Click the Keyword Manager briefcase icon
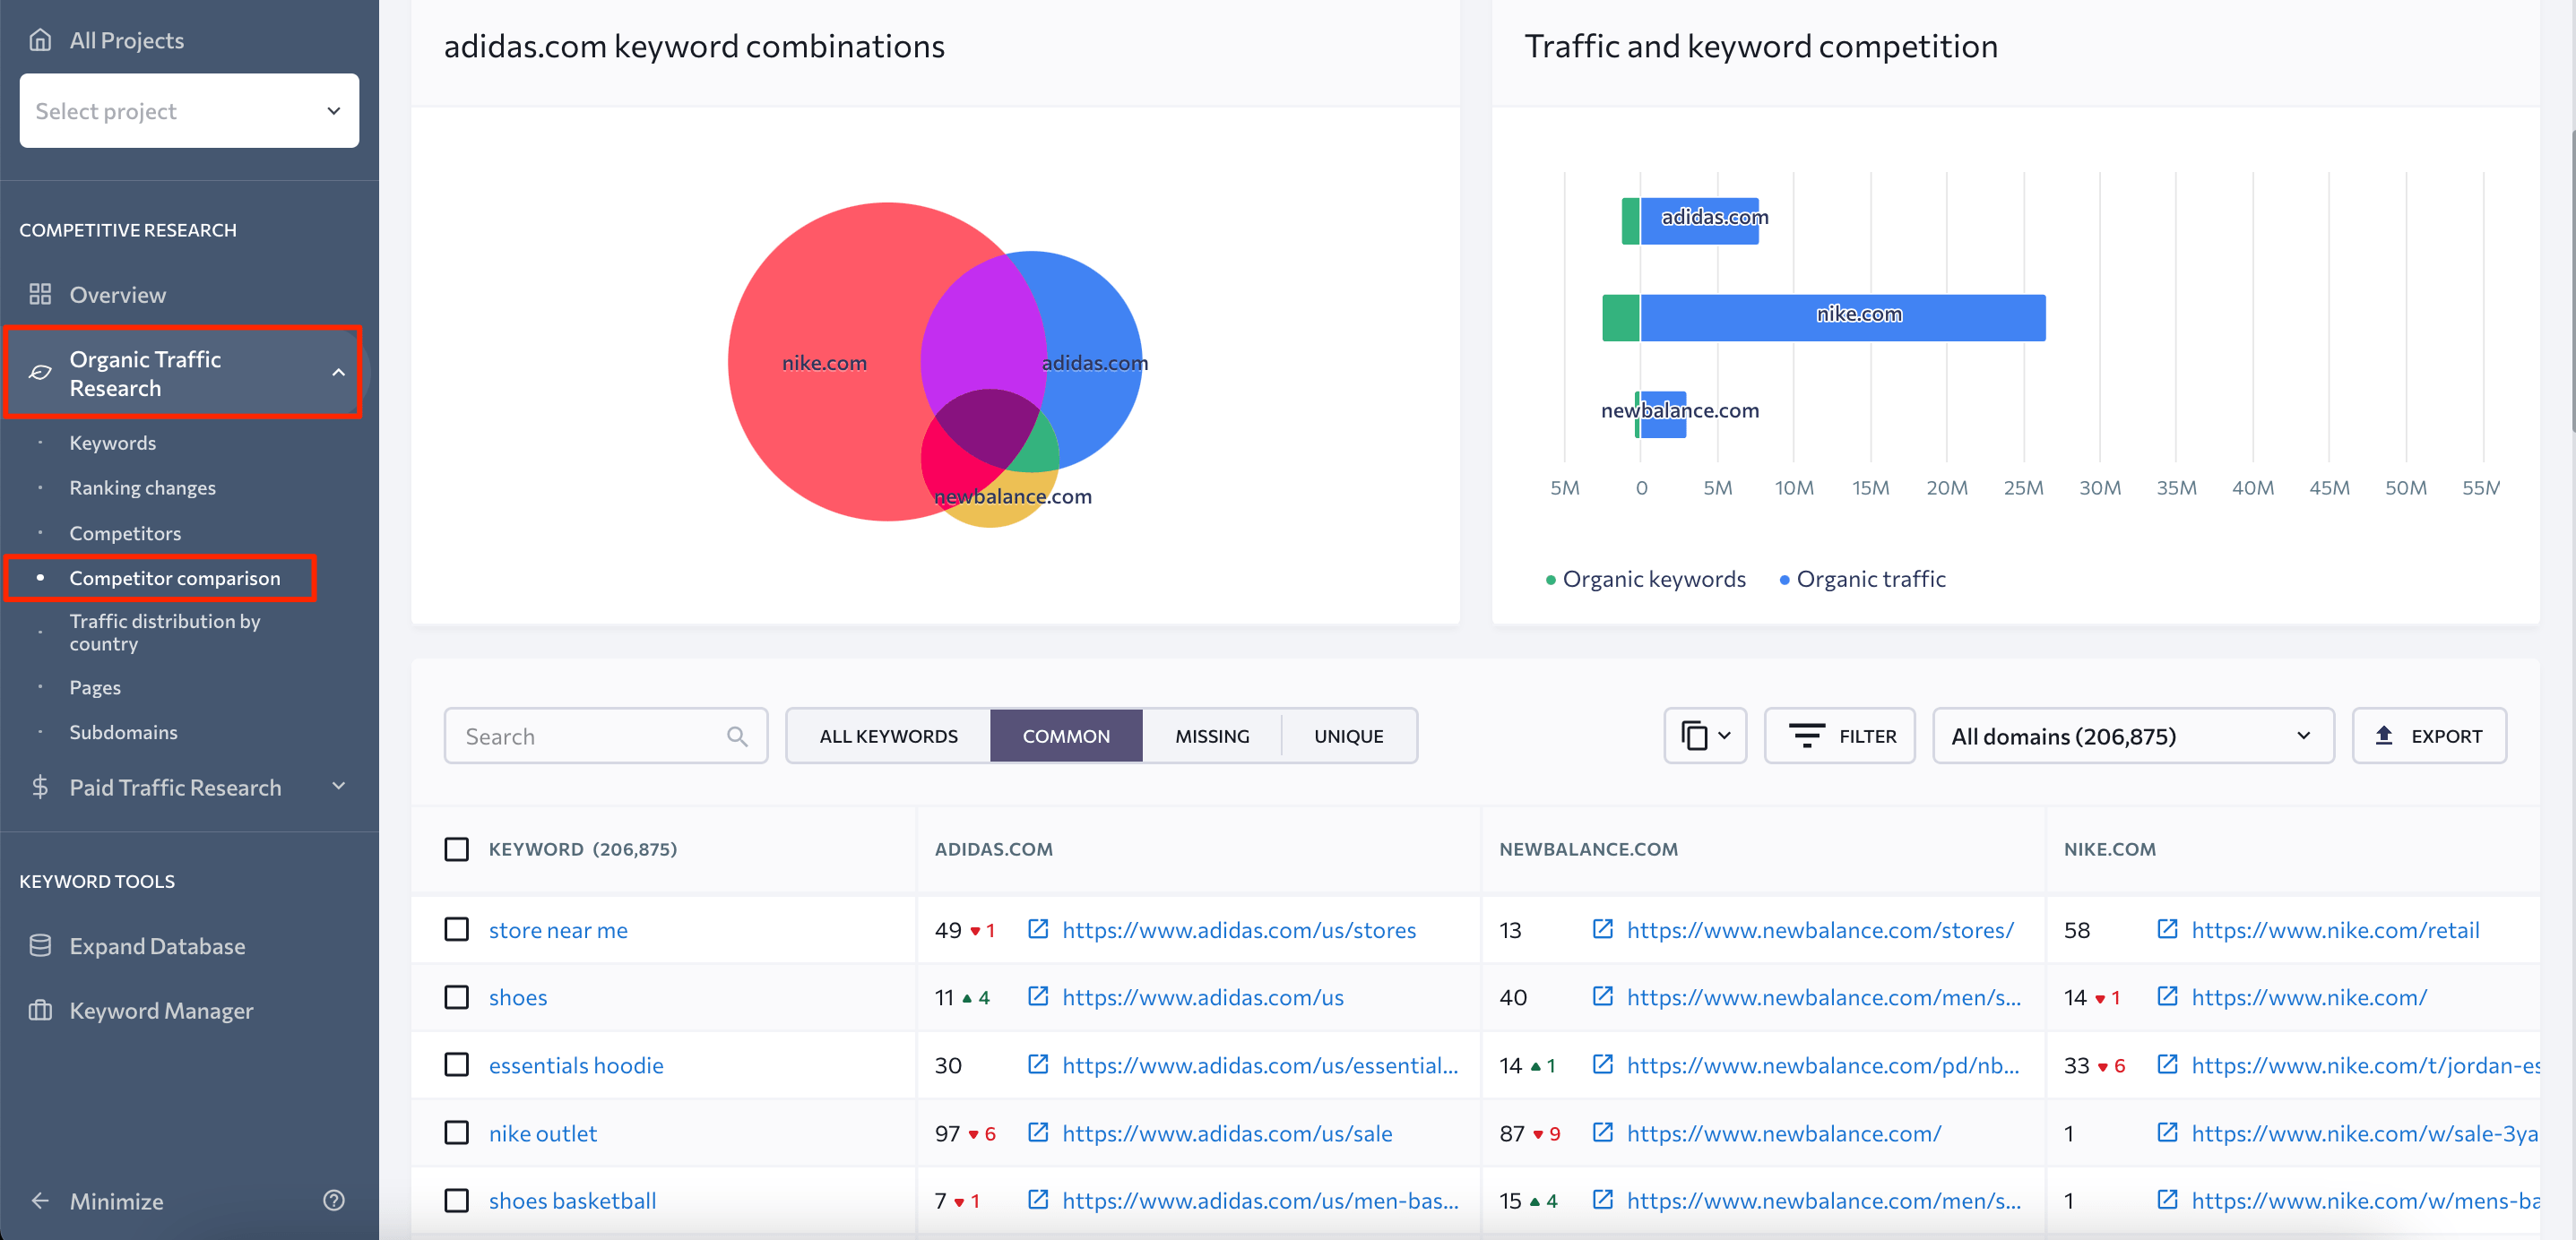 click(40, 1010)
